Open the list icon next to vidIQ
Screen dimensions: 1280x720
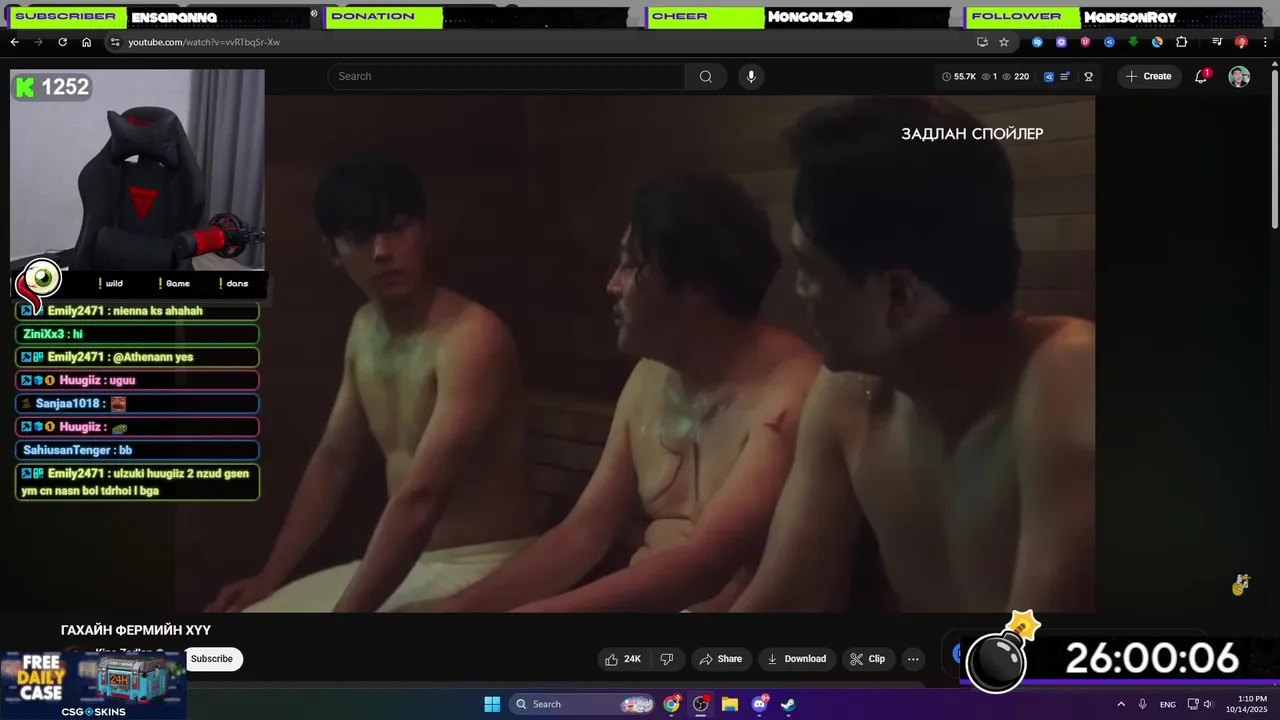coord(1065,76)
